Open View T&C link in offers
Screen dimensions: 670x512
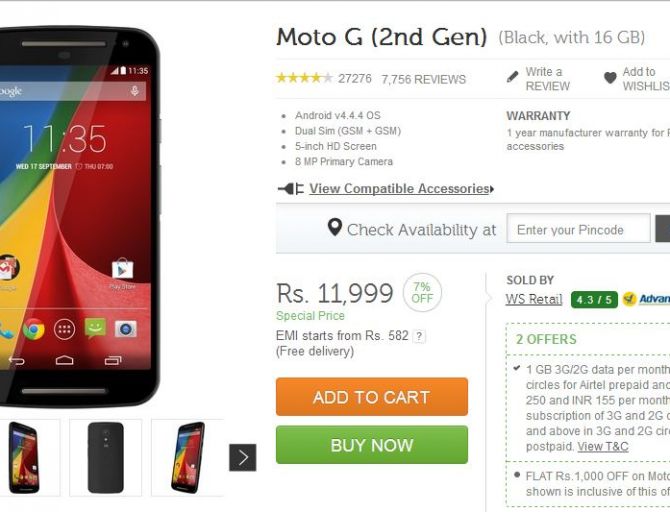603,447
